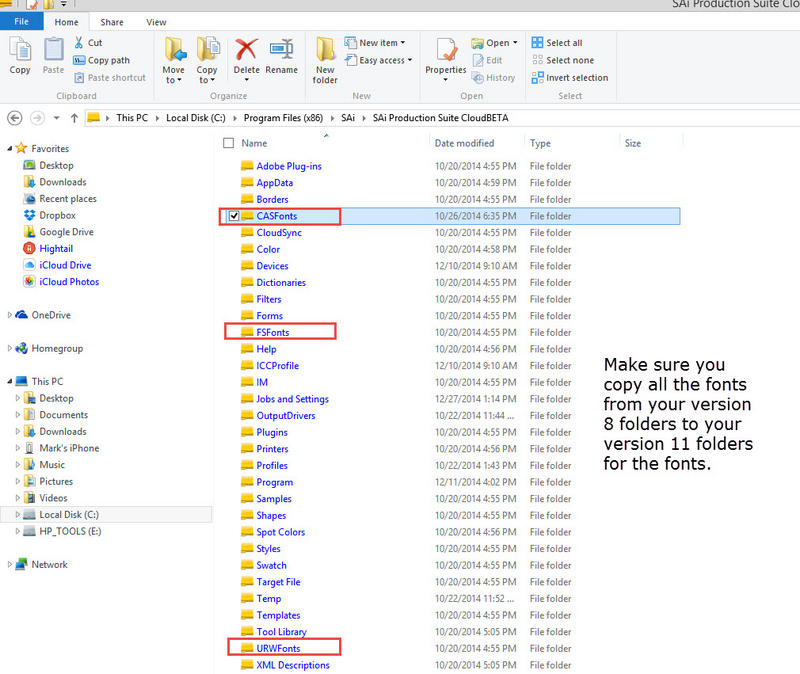Create a New folder from ribbon
This screenshot has width=800, height=674.
pyautogui.click(x=325, y=60)
